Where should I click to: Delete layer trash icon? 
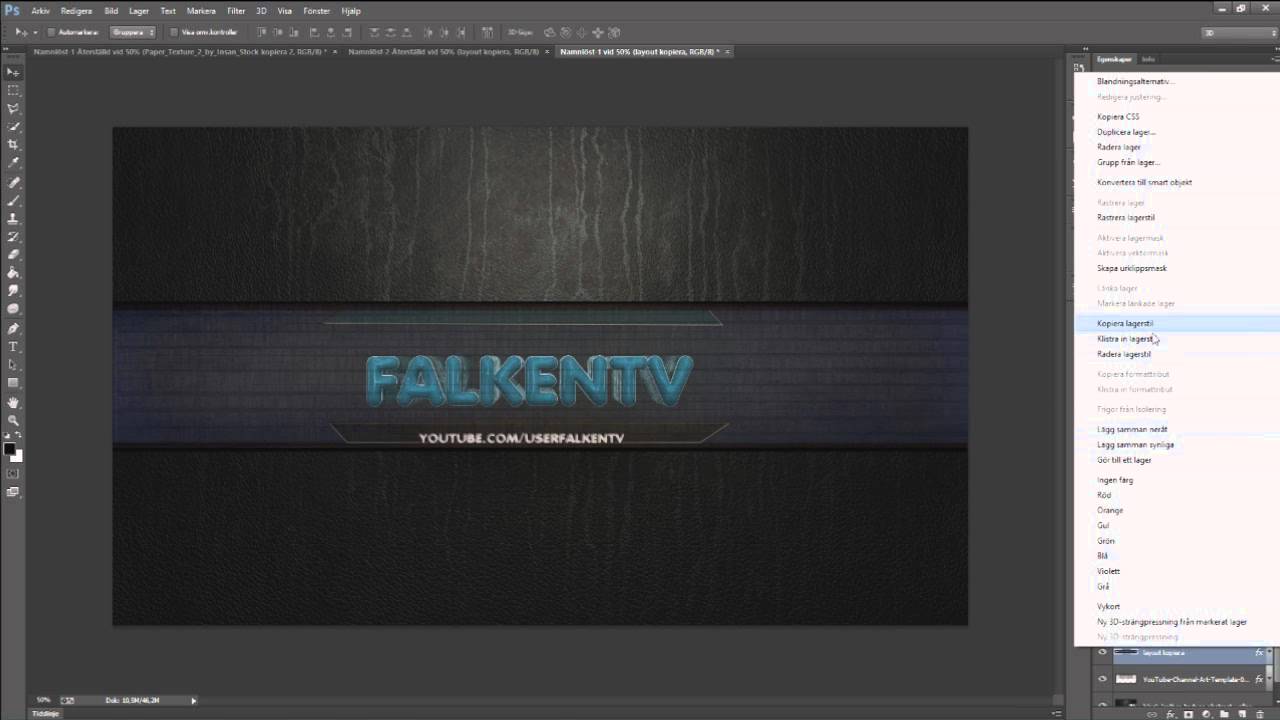(x=1259, y=715)
